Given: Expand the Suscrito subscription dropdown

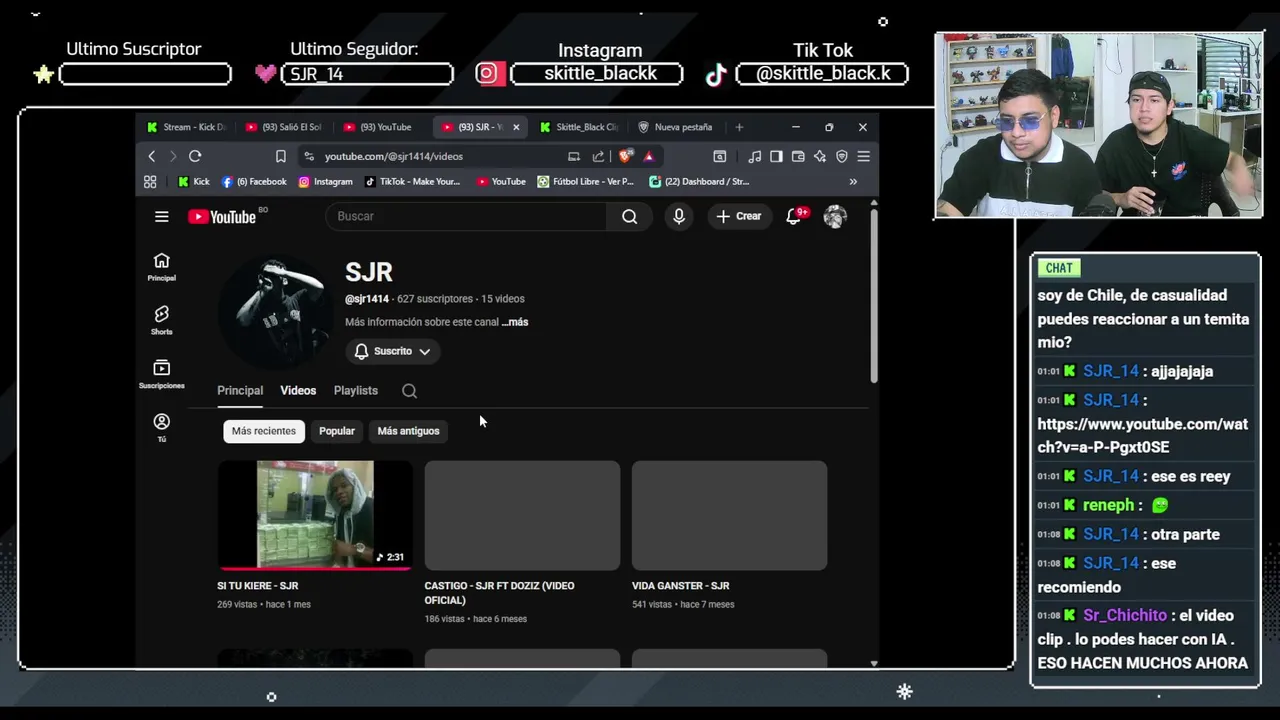Looking at the screenshot, I should pos(392,351).
